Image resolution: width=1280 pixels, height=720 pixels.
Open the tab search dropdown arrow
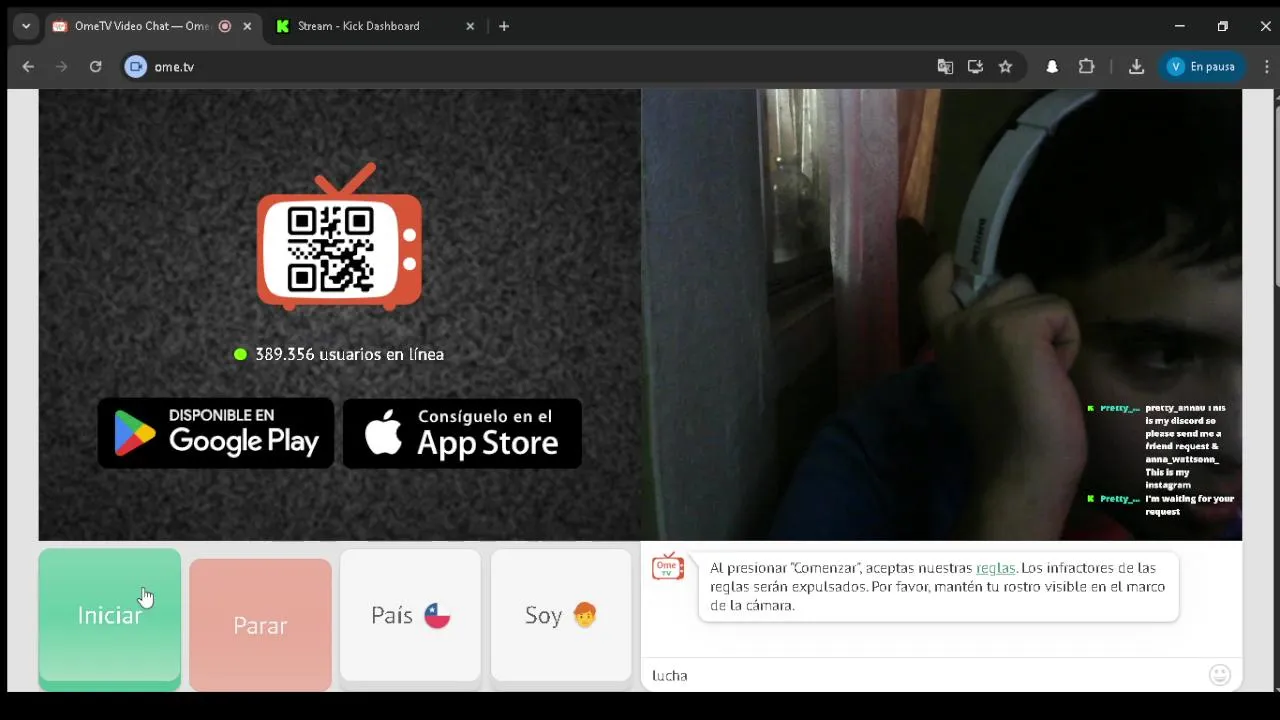(26, 26)
